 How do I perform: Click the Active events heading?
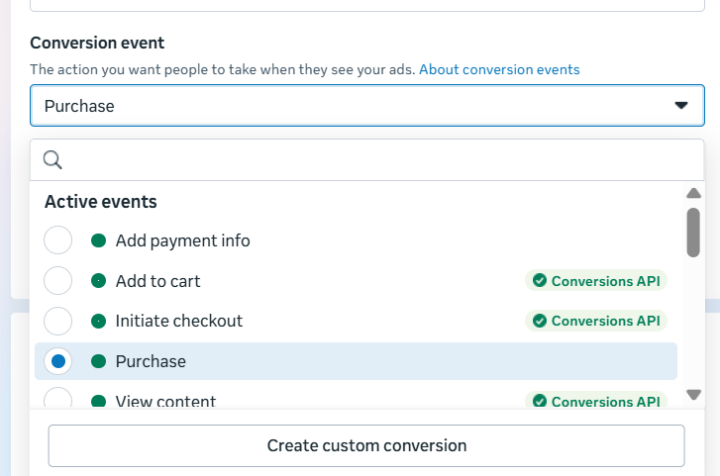(x=101, y=202)
